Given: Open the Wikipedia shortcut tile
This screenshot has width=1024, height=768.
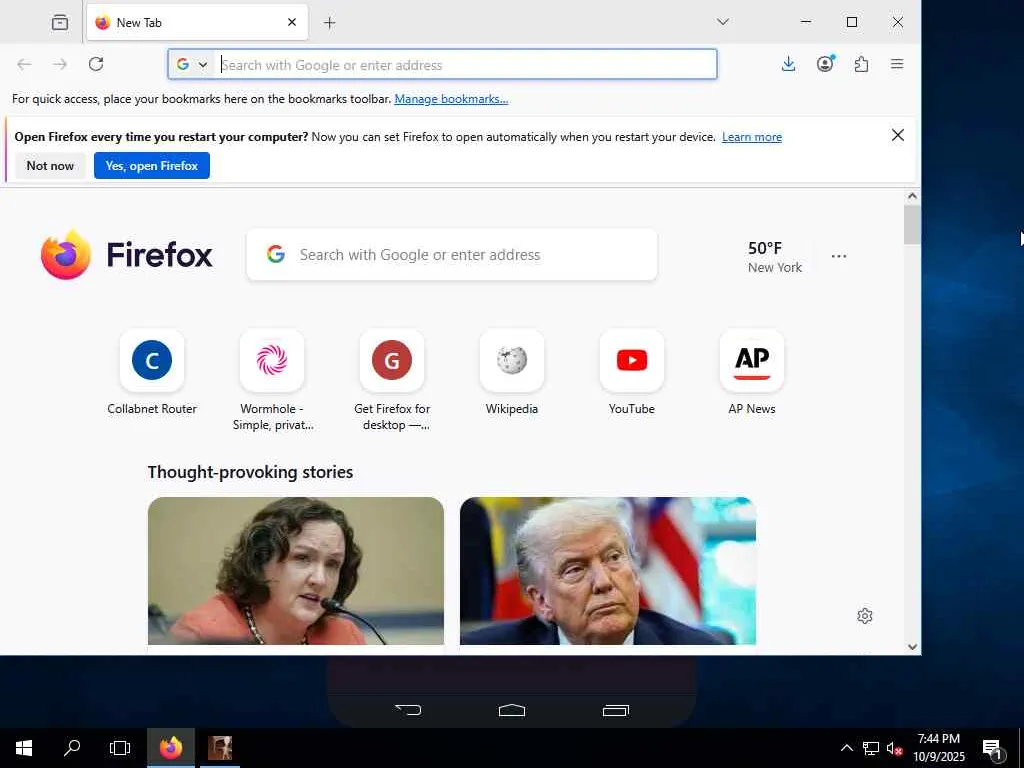Looking at the screenshot, I should coord(512,360).
